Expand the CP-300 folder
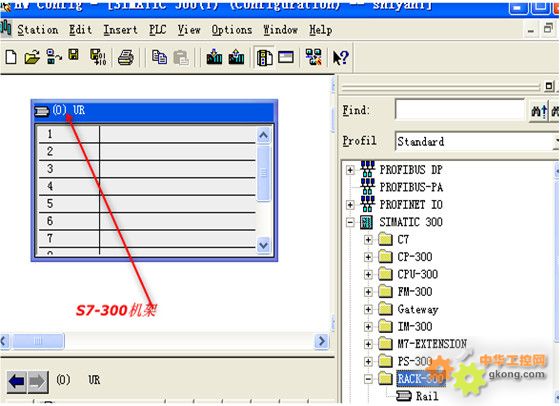Image resolution: width=560 pixels, height=406 pixels. (368, 257)
